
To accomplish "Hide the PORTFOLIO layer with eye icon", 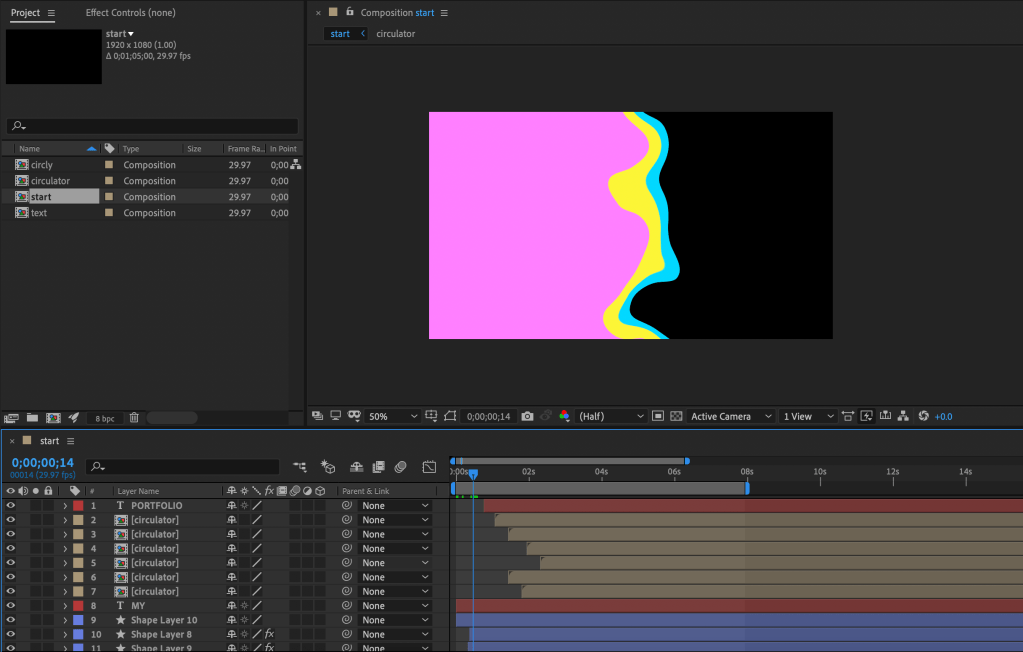I will (11, 506).
